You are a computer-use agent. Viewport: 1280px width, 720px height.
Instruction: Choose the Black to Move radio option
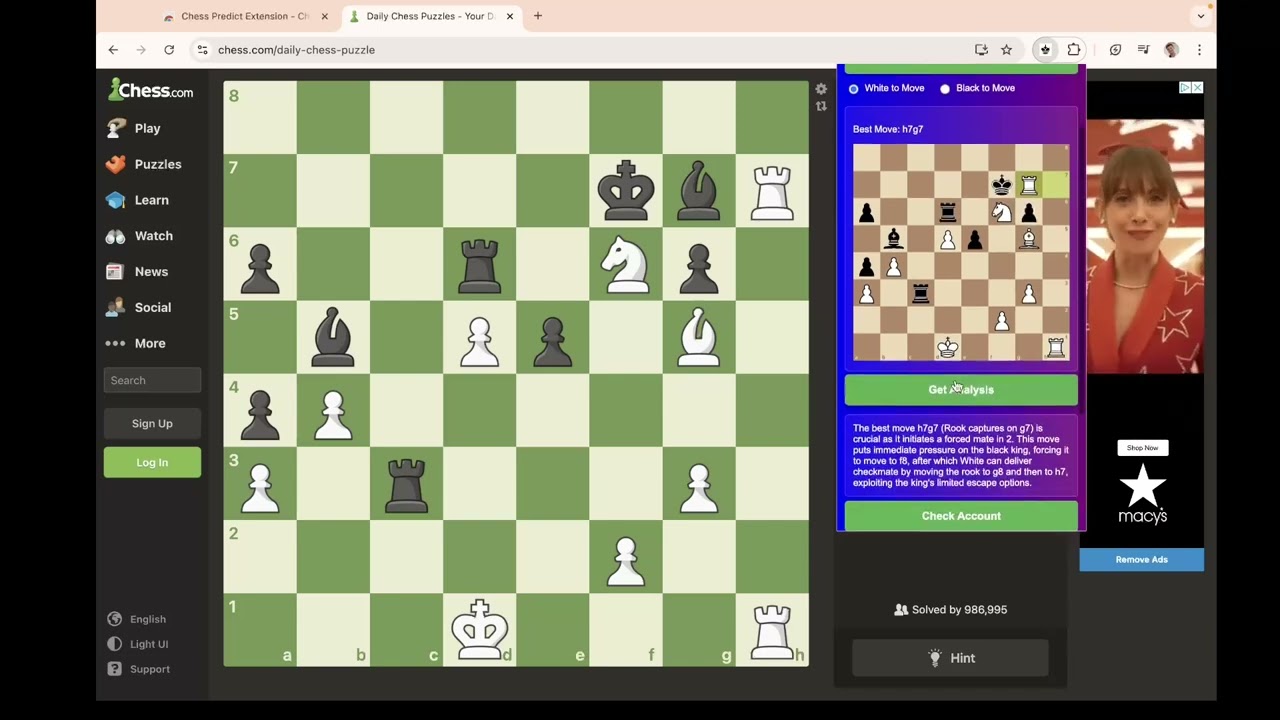[945, 88]
